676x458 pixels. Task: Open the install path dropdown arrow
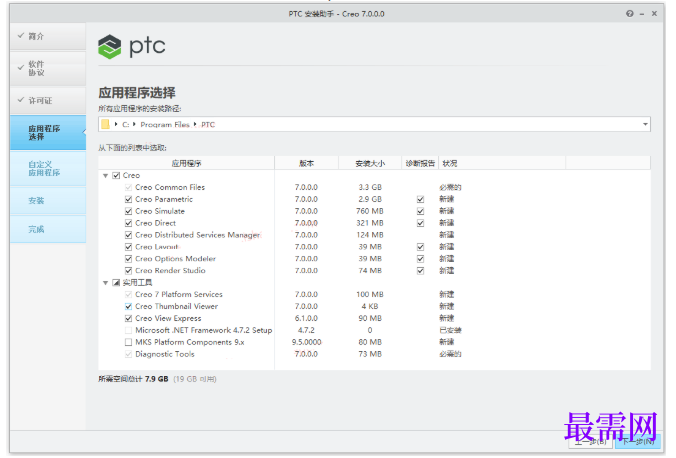[645, 125]
